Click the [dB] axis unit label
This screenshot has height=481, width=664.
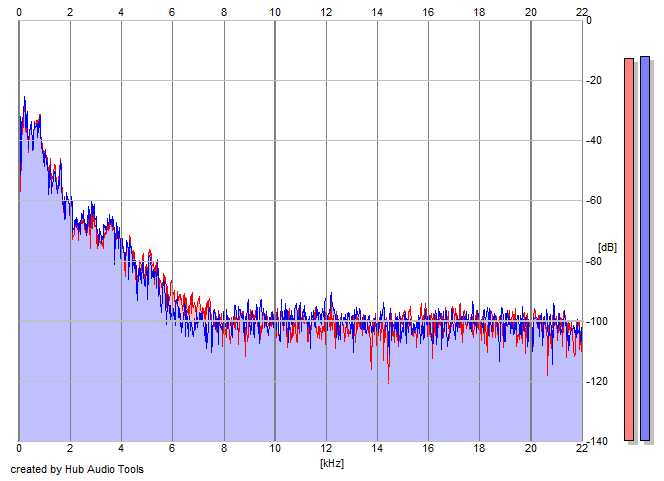coord(607,247)
